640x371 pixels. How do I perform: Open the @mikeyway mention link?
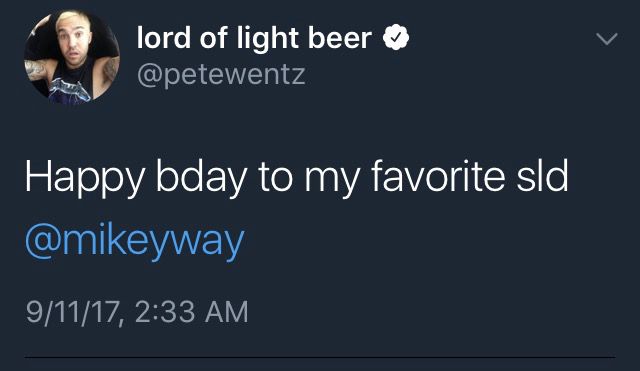[135, 241]
